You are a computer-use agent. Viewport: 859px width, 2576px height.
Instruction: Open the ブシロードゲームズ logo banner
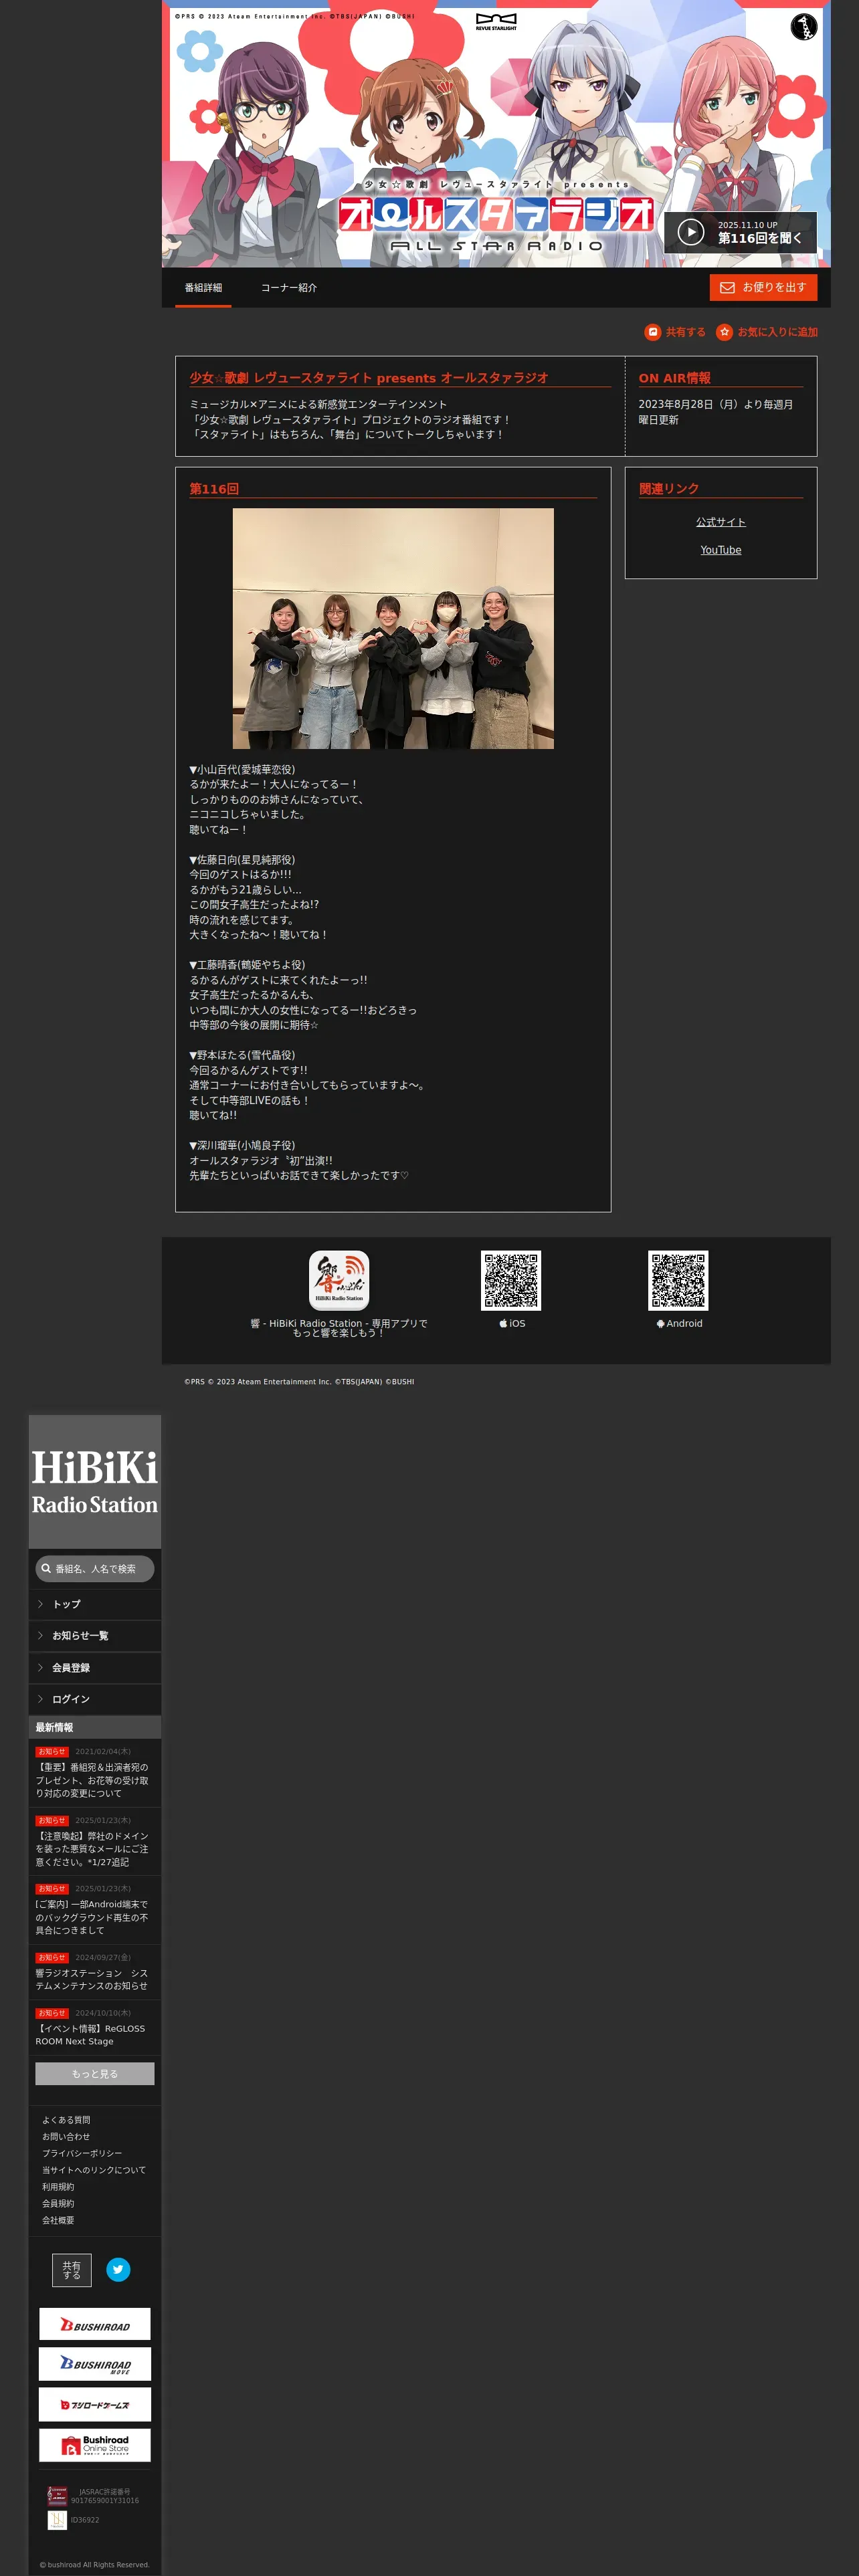[95, 2404]
